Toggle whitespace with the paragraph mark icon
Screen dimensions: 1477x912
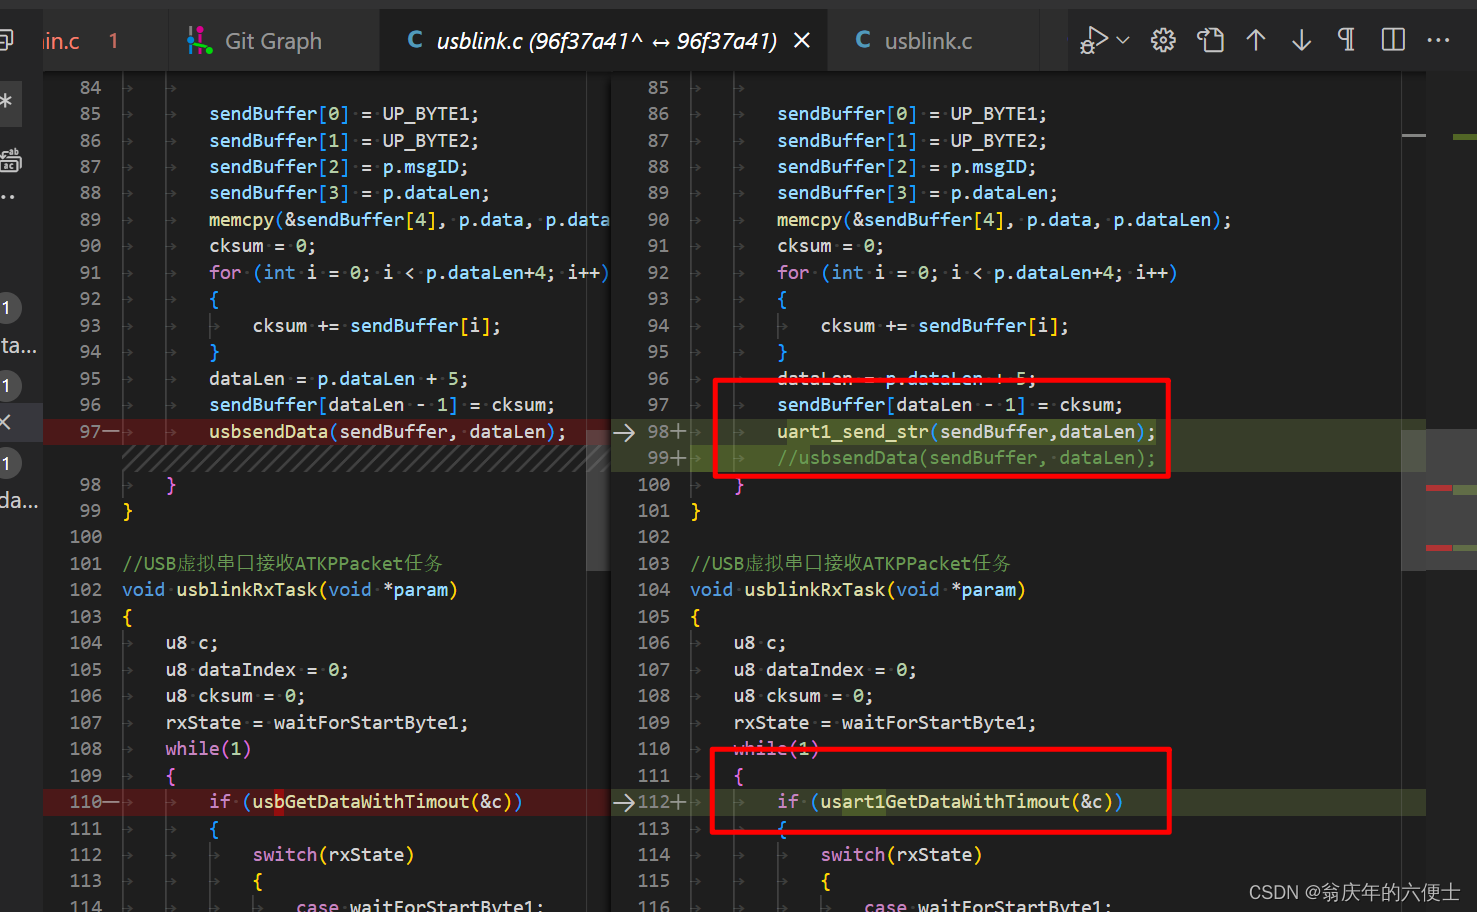coord(1346,40)
